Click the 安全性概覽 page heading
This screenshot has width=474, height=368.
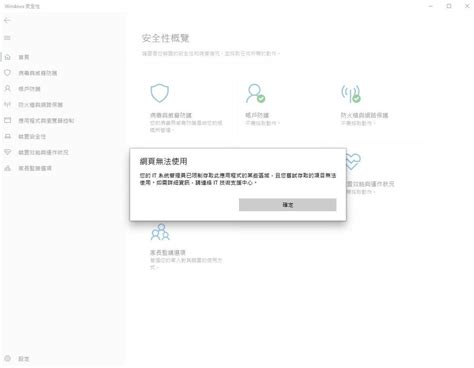[166, 38]
